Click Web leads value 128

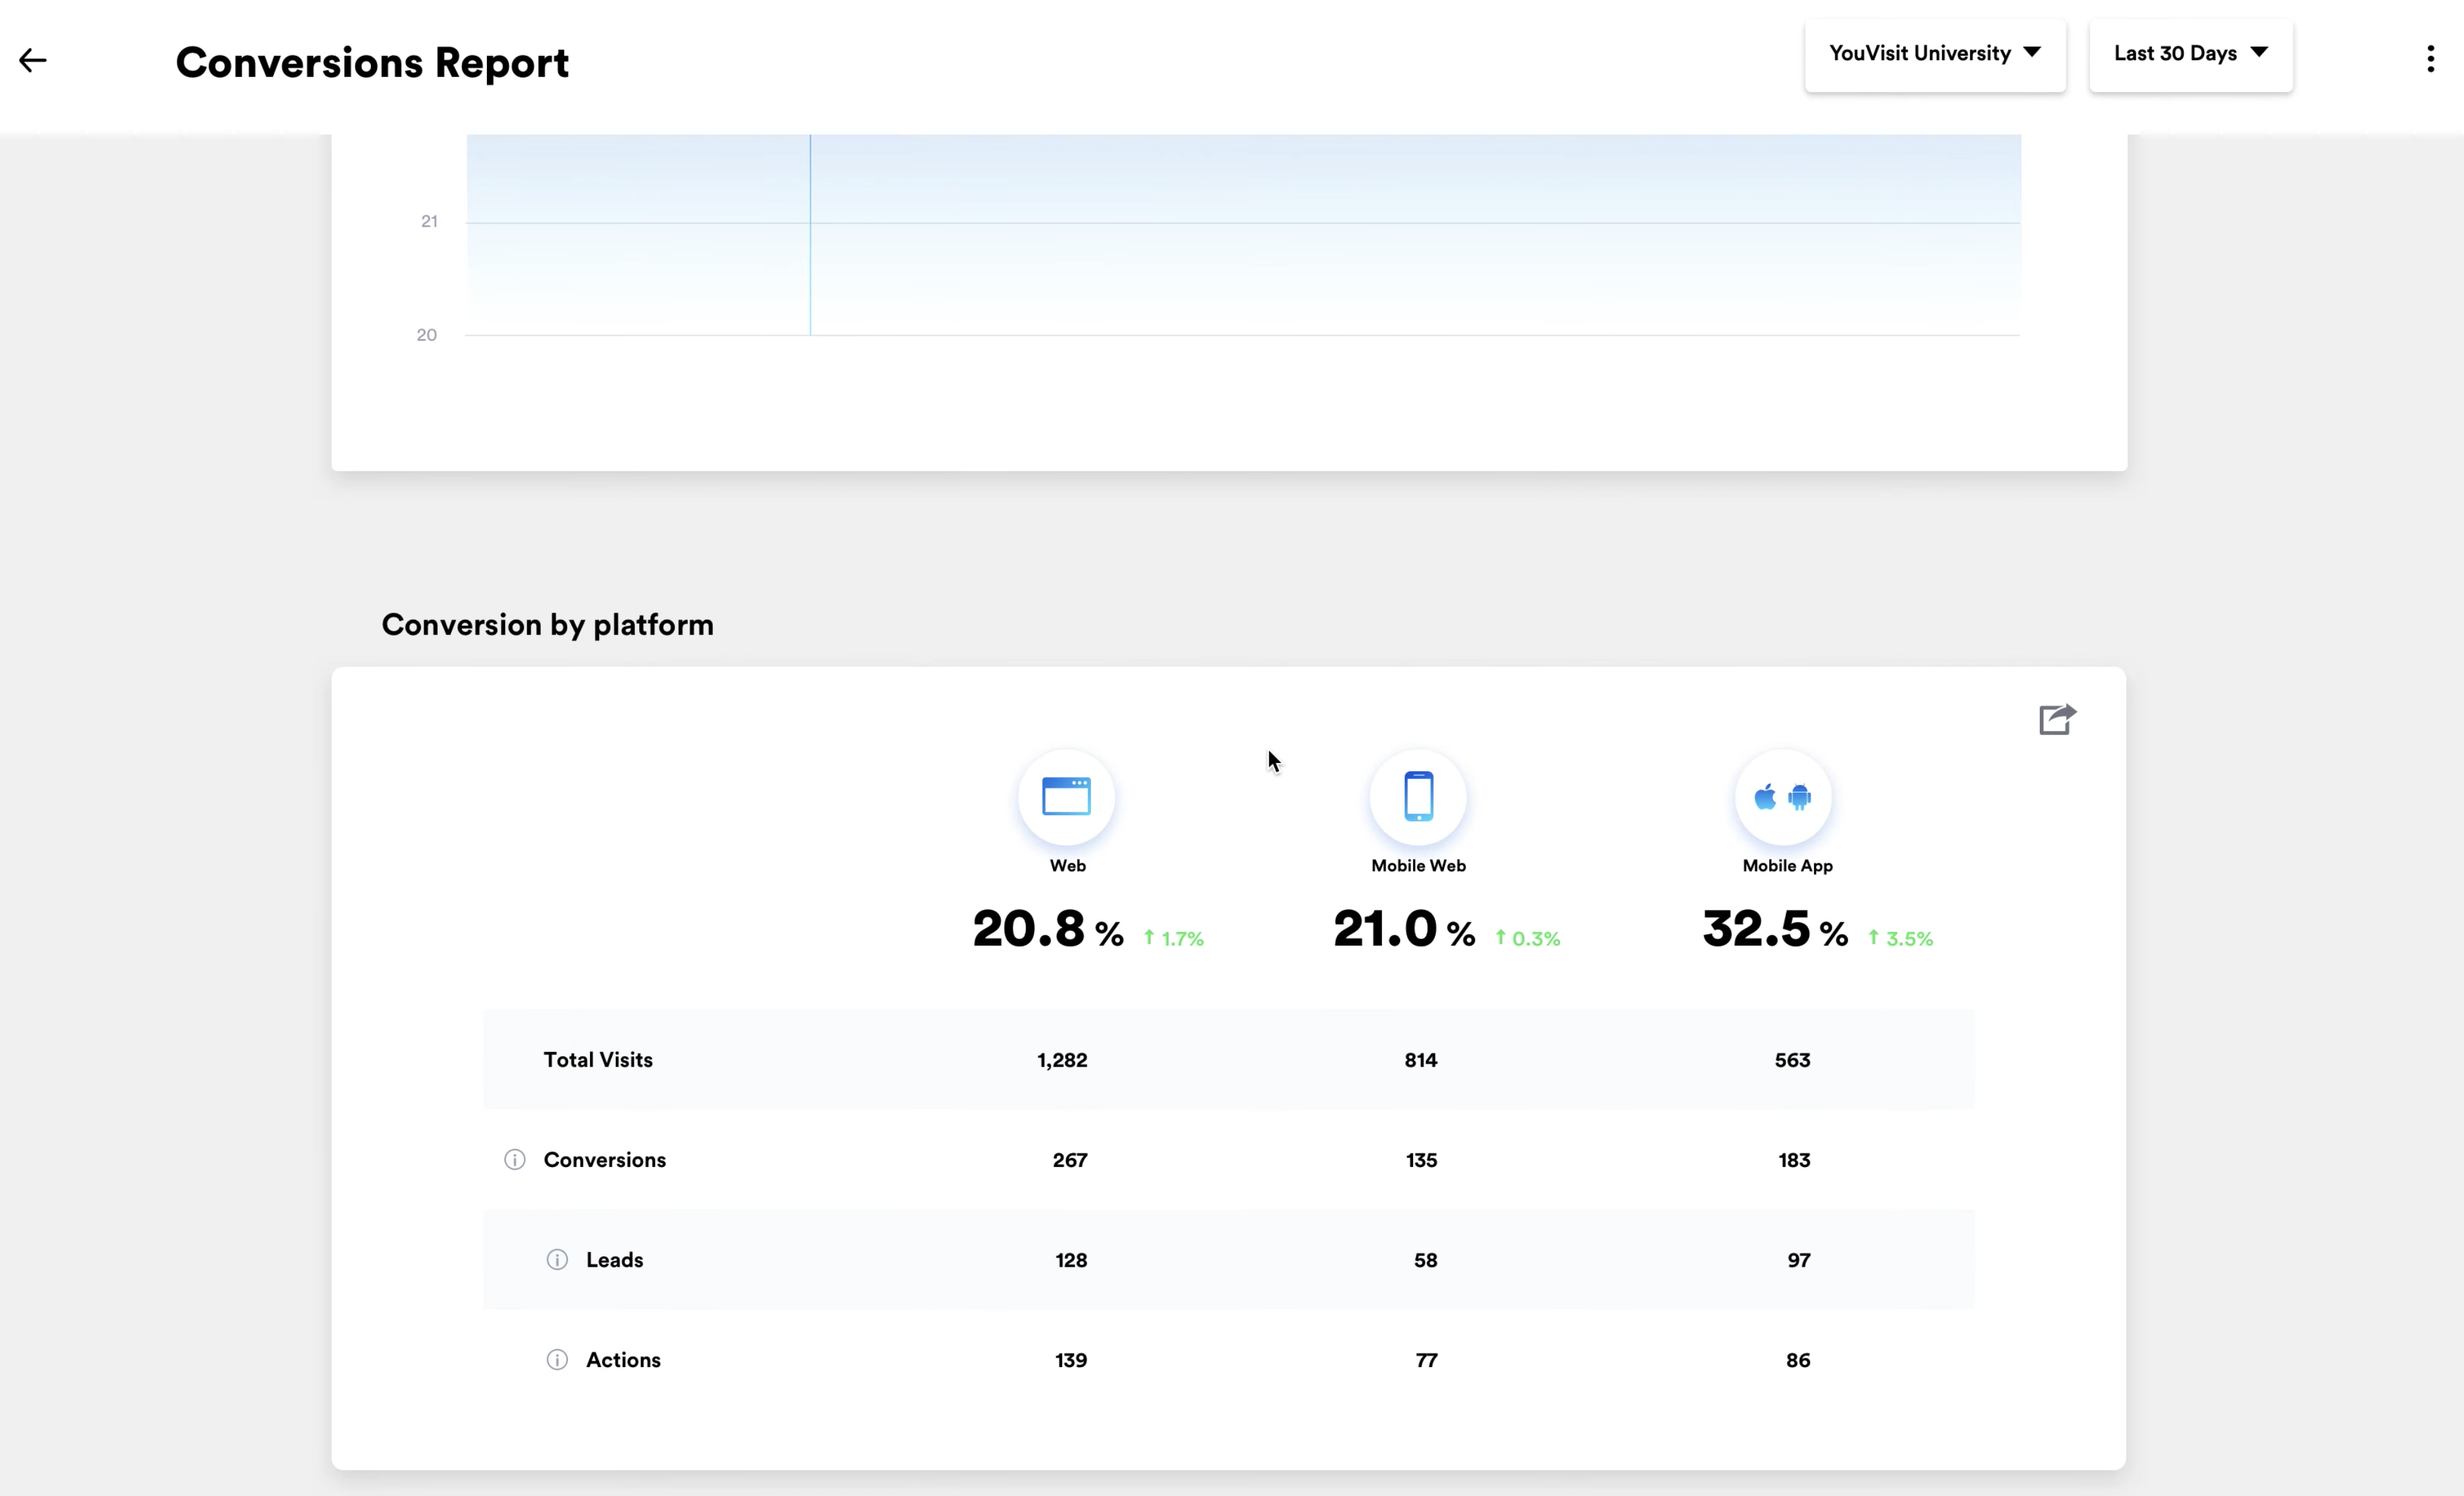coord(1072,1260)
